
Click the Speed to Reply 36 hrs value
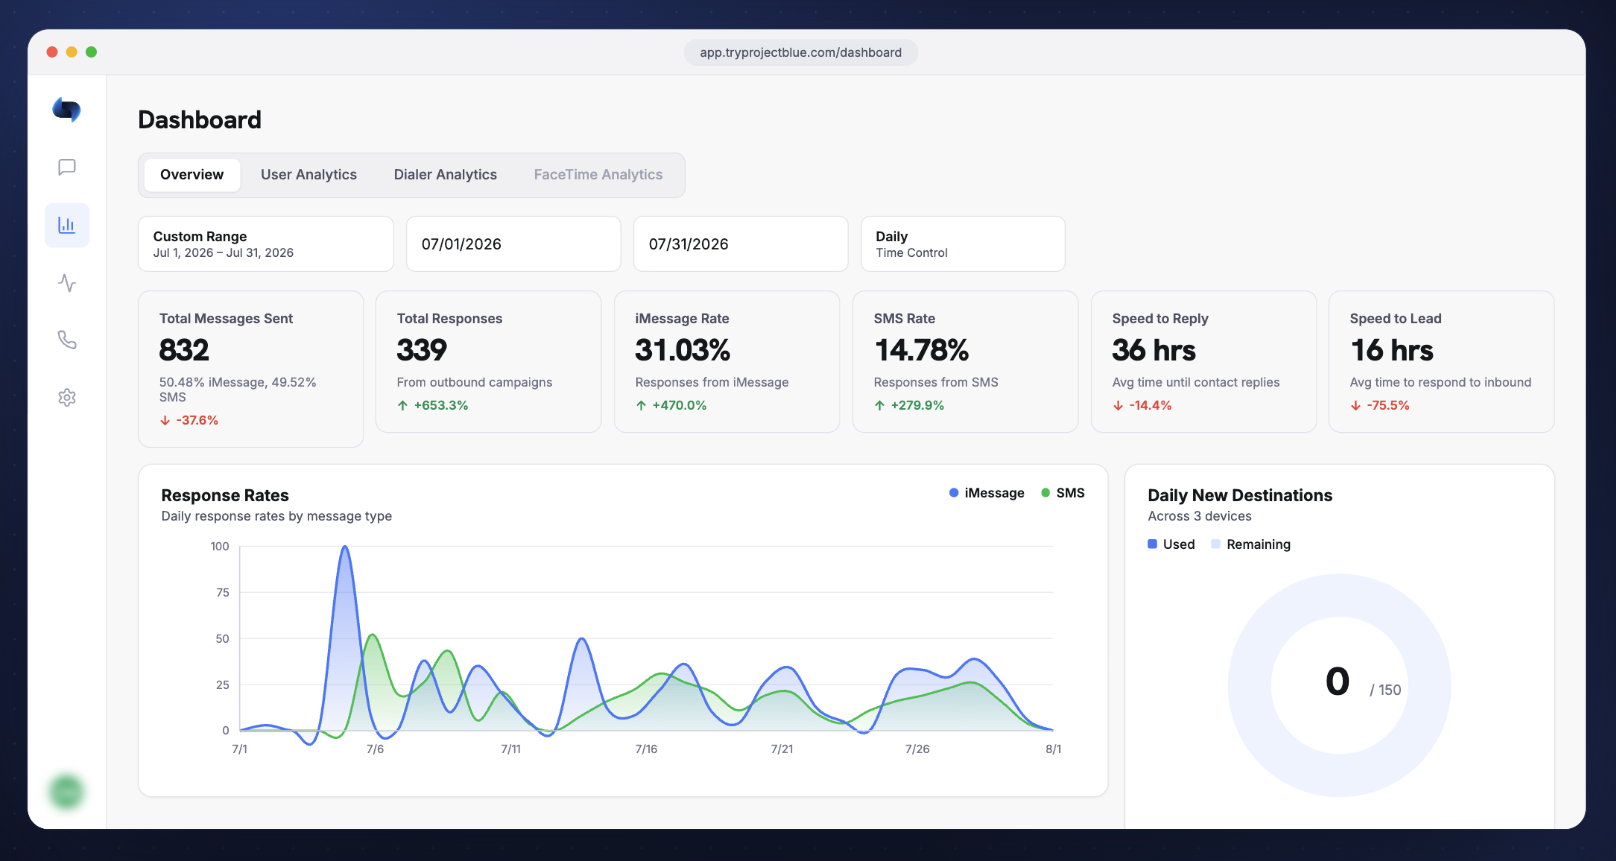1154,350
